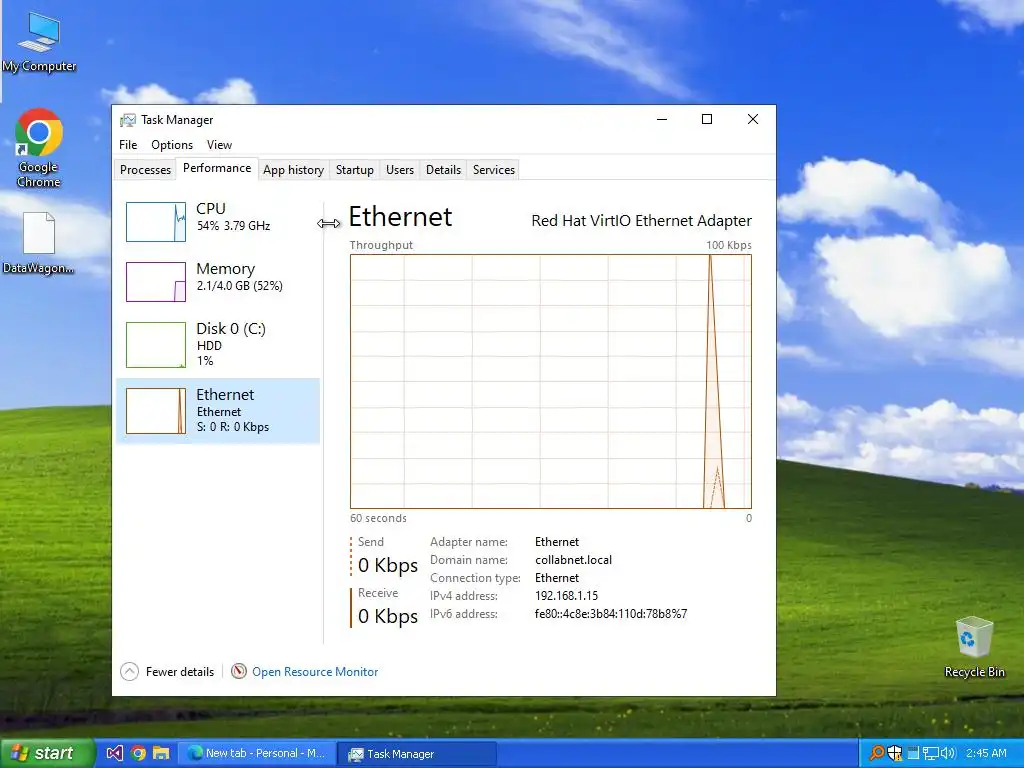Select the DataWagon file on desktop
The height and width of the screenshot is (768, 1024).
click(x=39, y=243)
